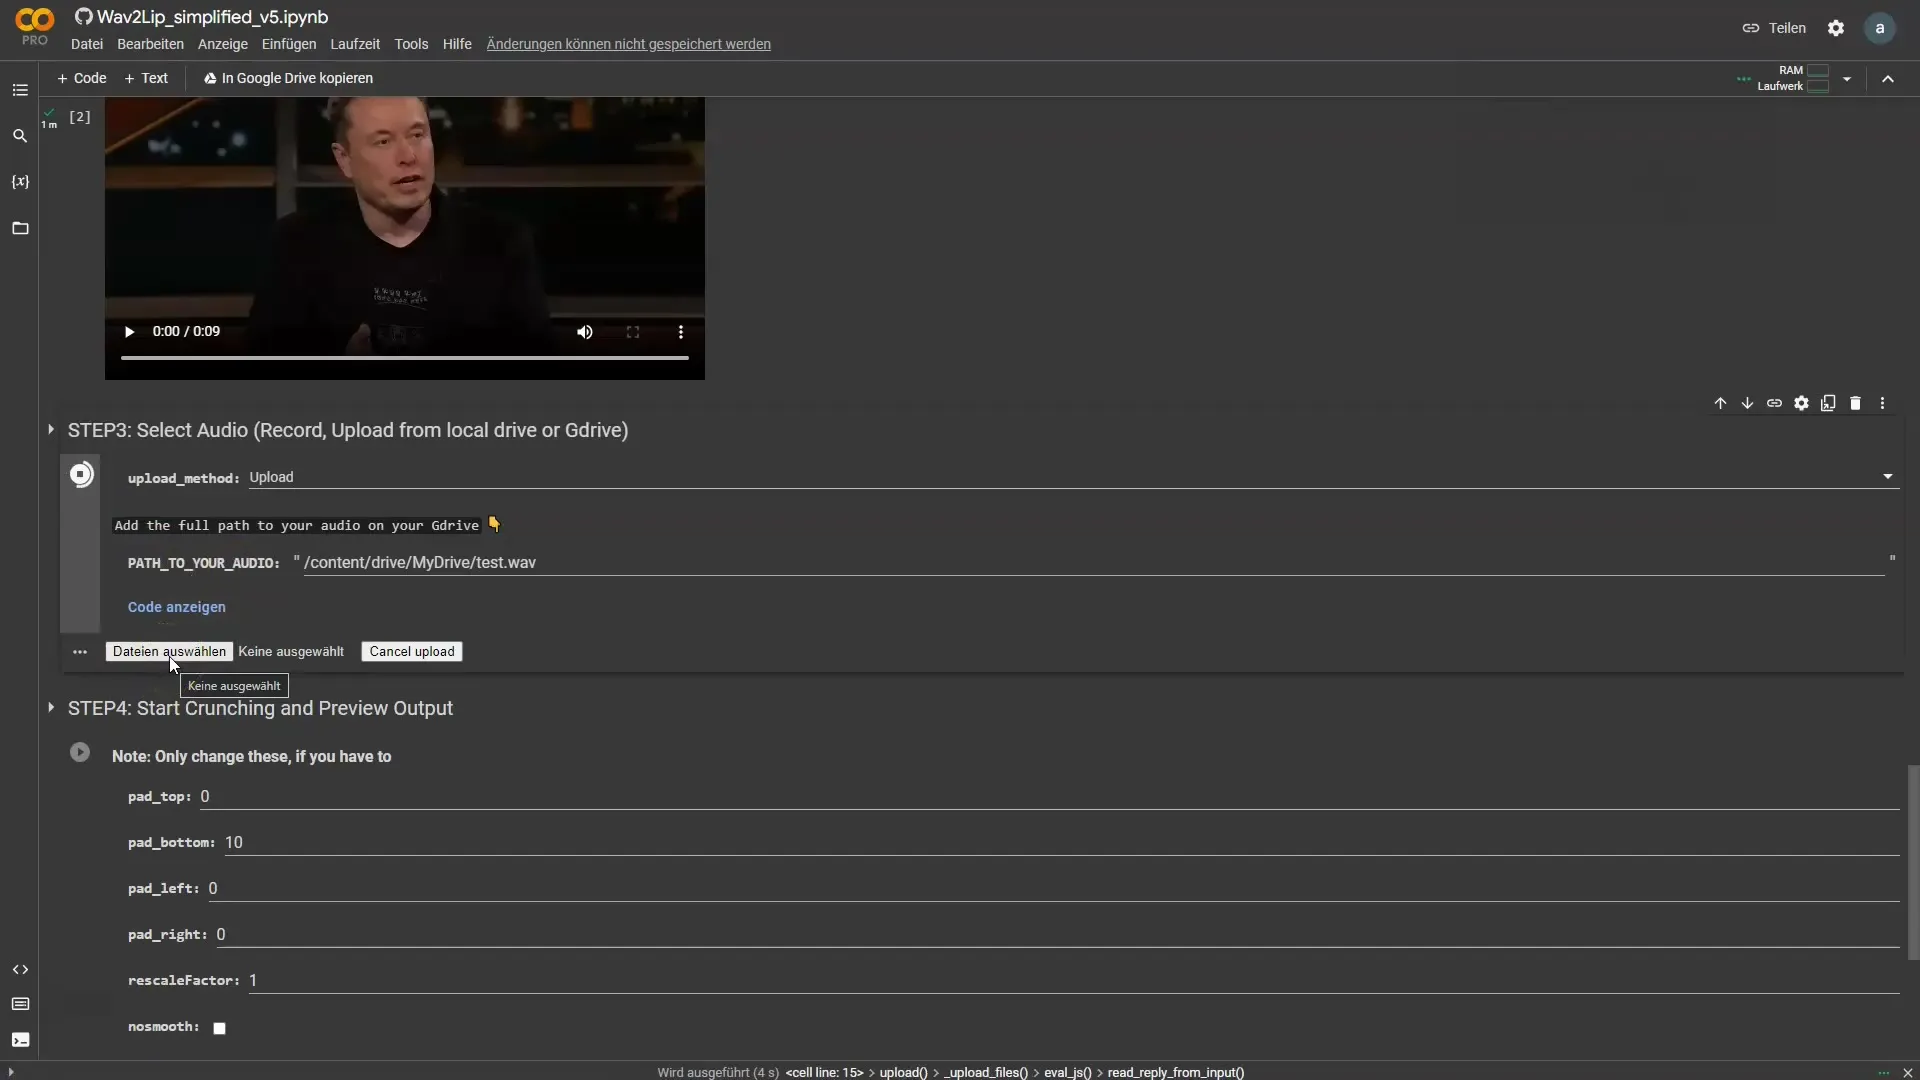Open the Einfügen menu
Screen dimensions: 1920x1080
click(289, 44)
